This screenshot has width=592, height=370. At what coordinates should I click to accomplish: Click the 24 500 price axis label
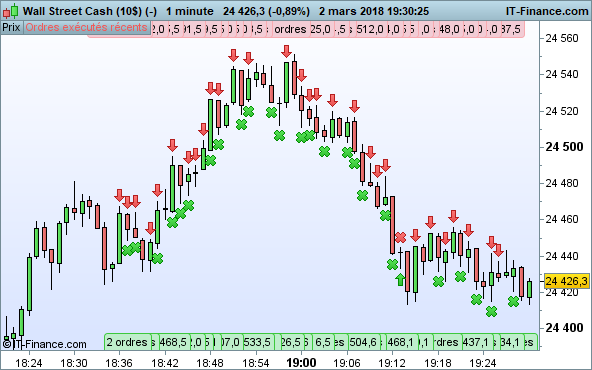(564, 147)
